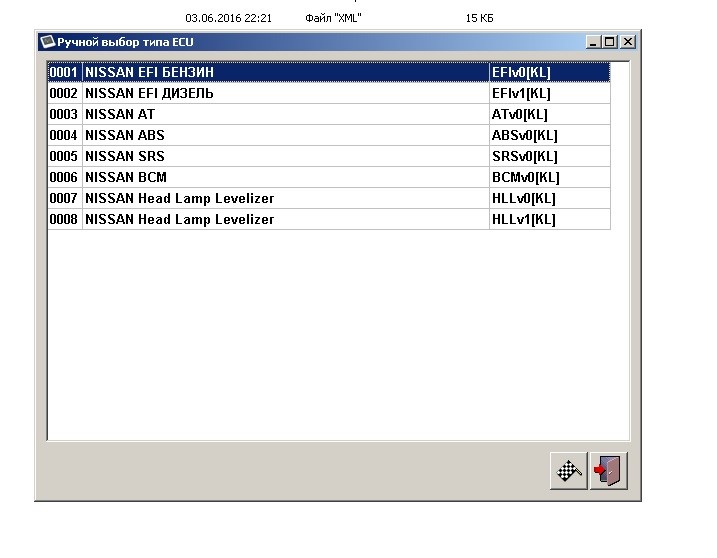
Task: Click code cell HLLv1[KL]
Action: 550,220
